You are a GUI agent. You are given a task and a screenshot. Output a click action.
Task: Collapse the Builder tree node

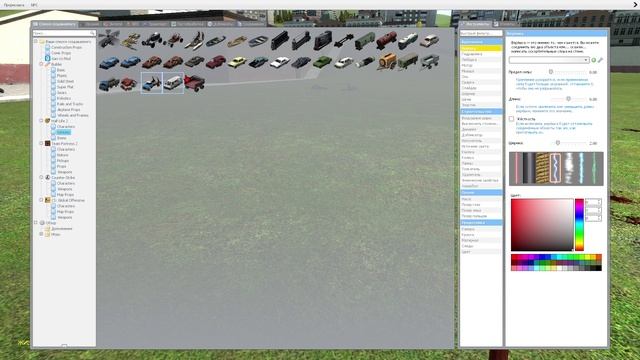(x=41, y=64)
